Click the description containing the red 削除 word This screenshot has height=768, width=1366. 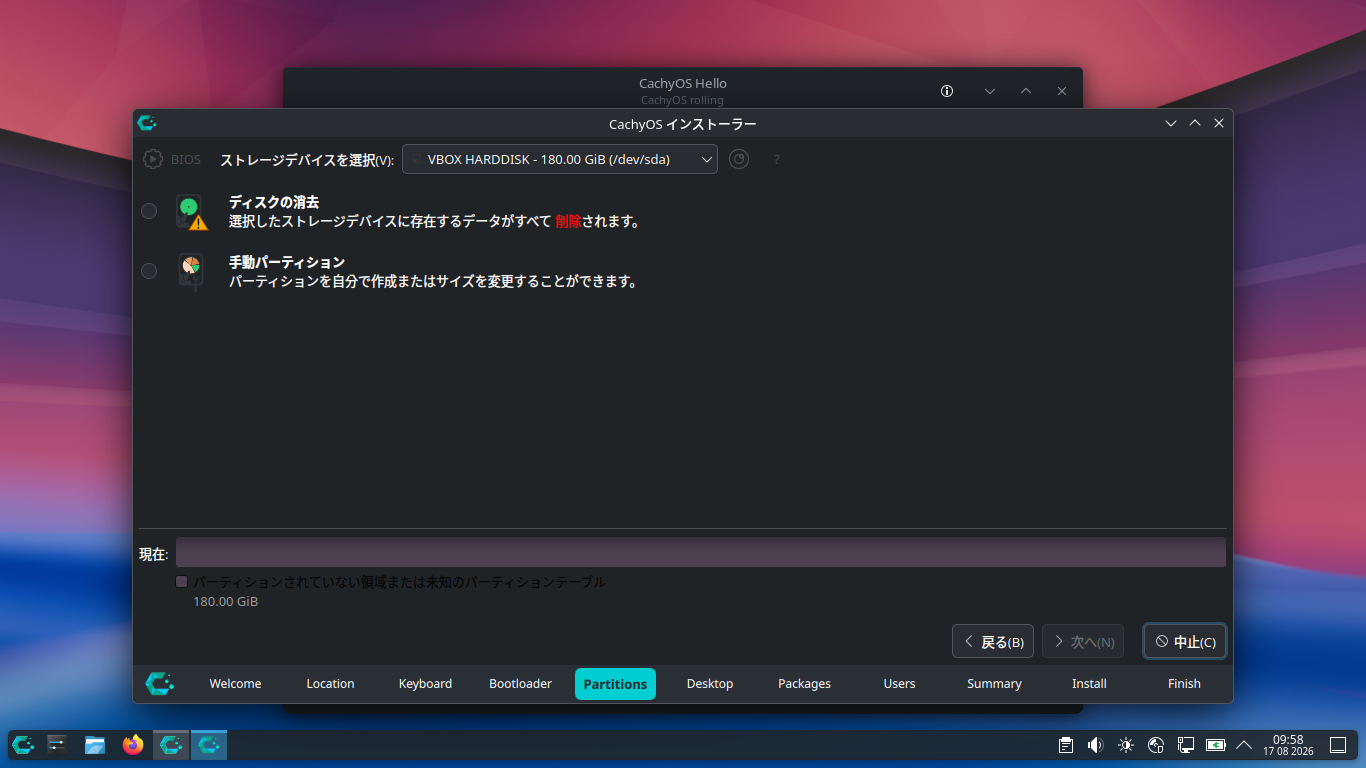[x=435, y=222]
